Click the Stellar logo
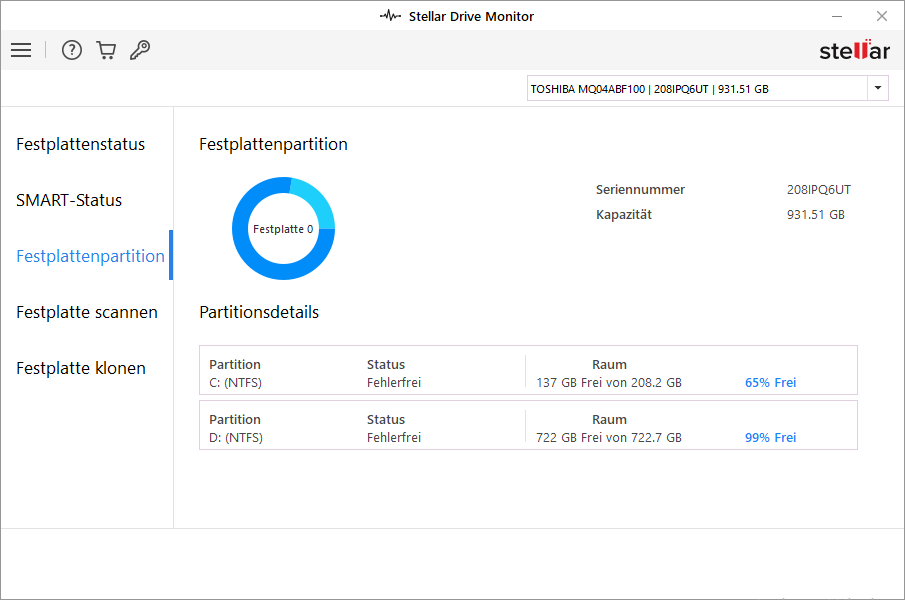Screen dimensions: 905x600 click(x=853, y=51)
